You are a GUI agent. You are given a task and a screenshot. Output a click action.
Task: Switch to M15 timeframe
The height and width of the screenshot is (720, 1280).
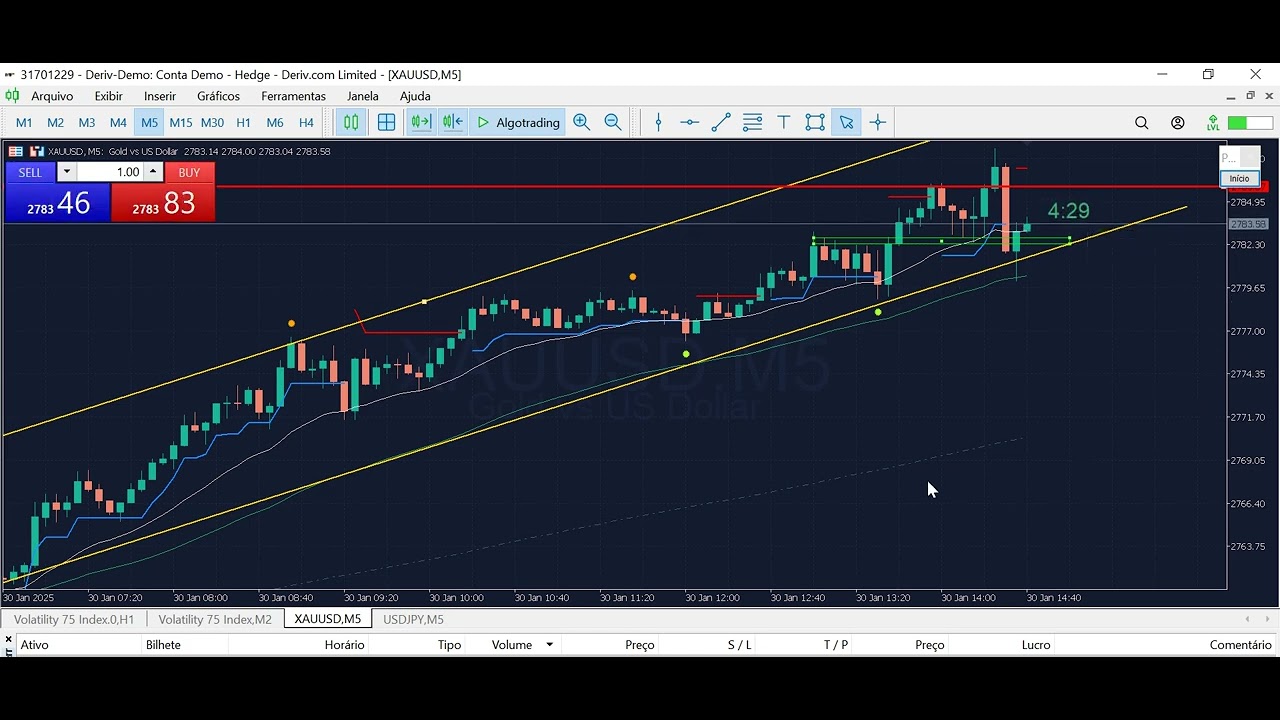pyautogui.click(x=180, y=122)
